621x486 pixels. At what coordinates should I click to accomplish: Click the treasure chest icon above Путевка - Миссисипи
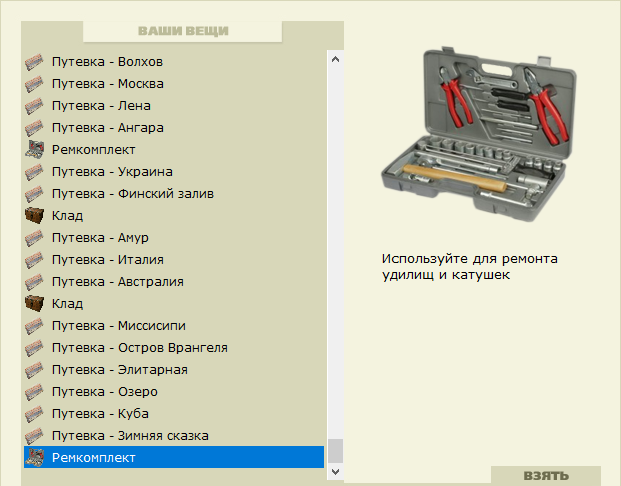(x=34, y=304)
